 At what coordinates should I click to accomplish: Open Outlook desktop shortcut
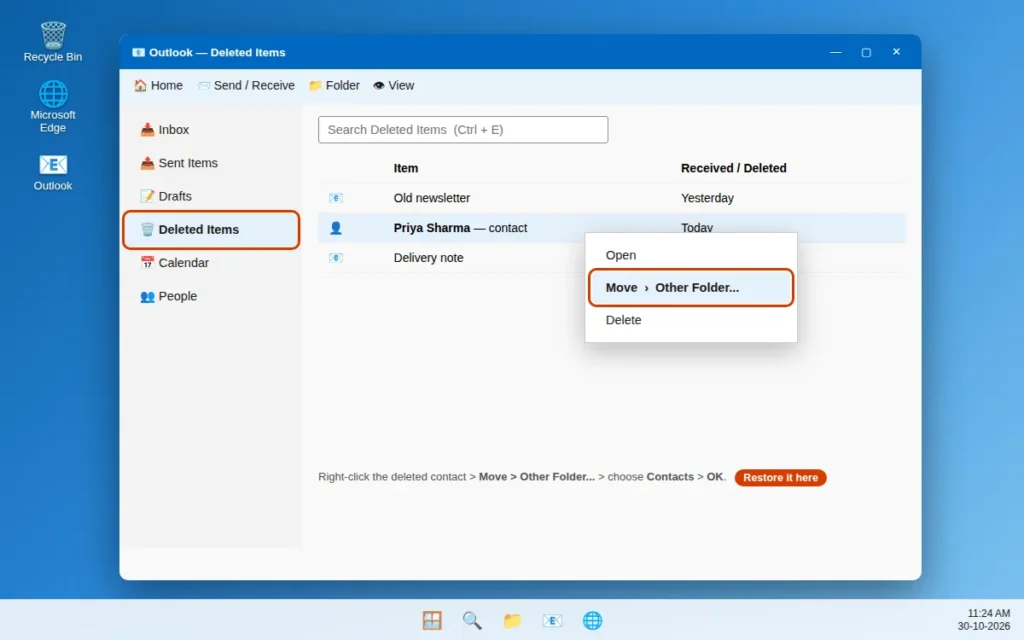click(x=53, y=172)
